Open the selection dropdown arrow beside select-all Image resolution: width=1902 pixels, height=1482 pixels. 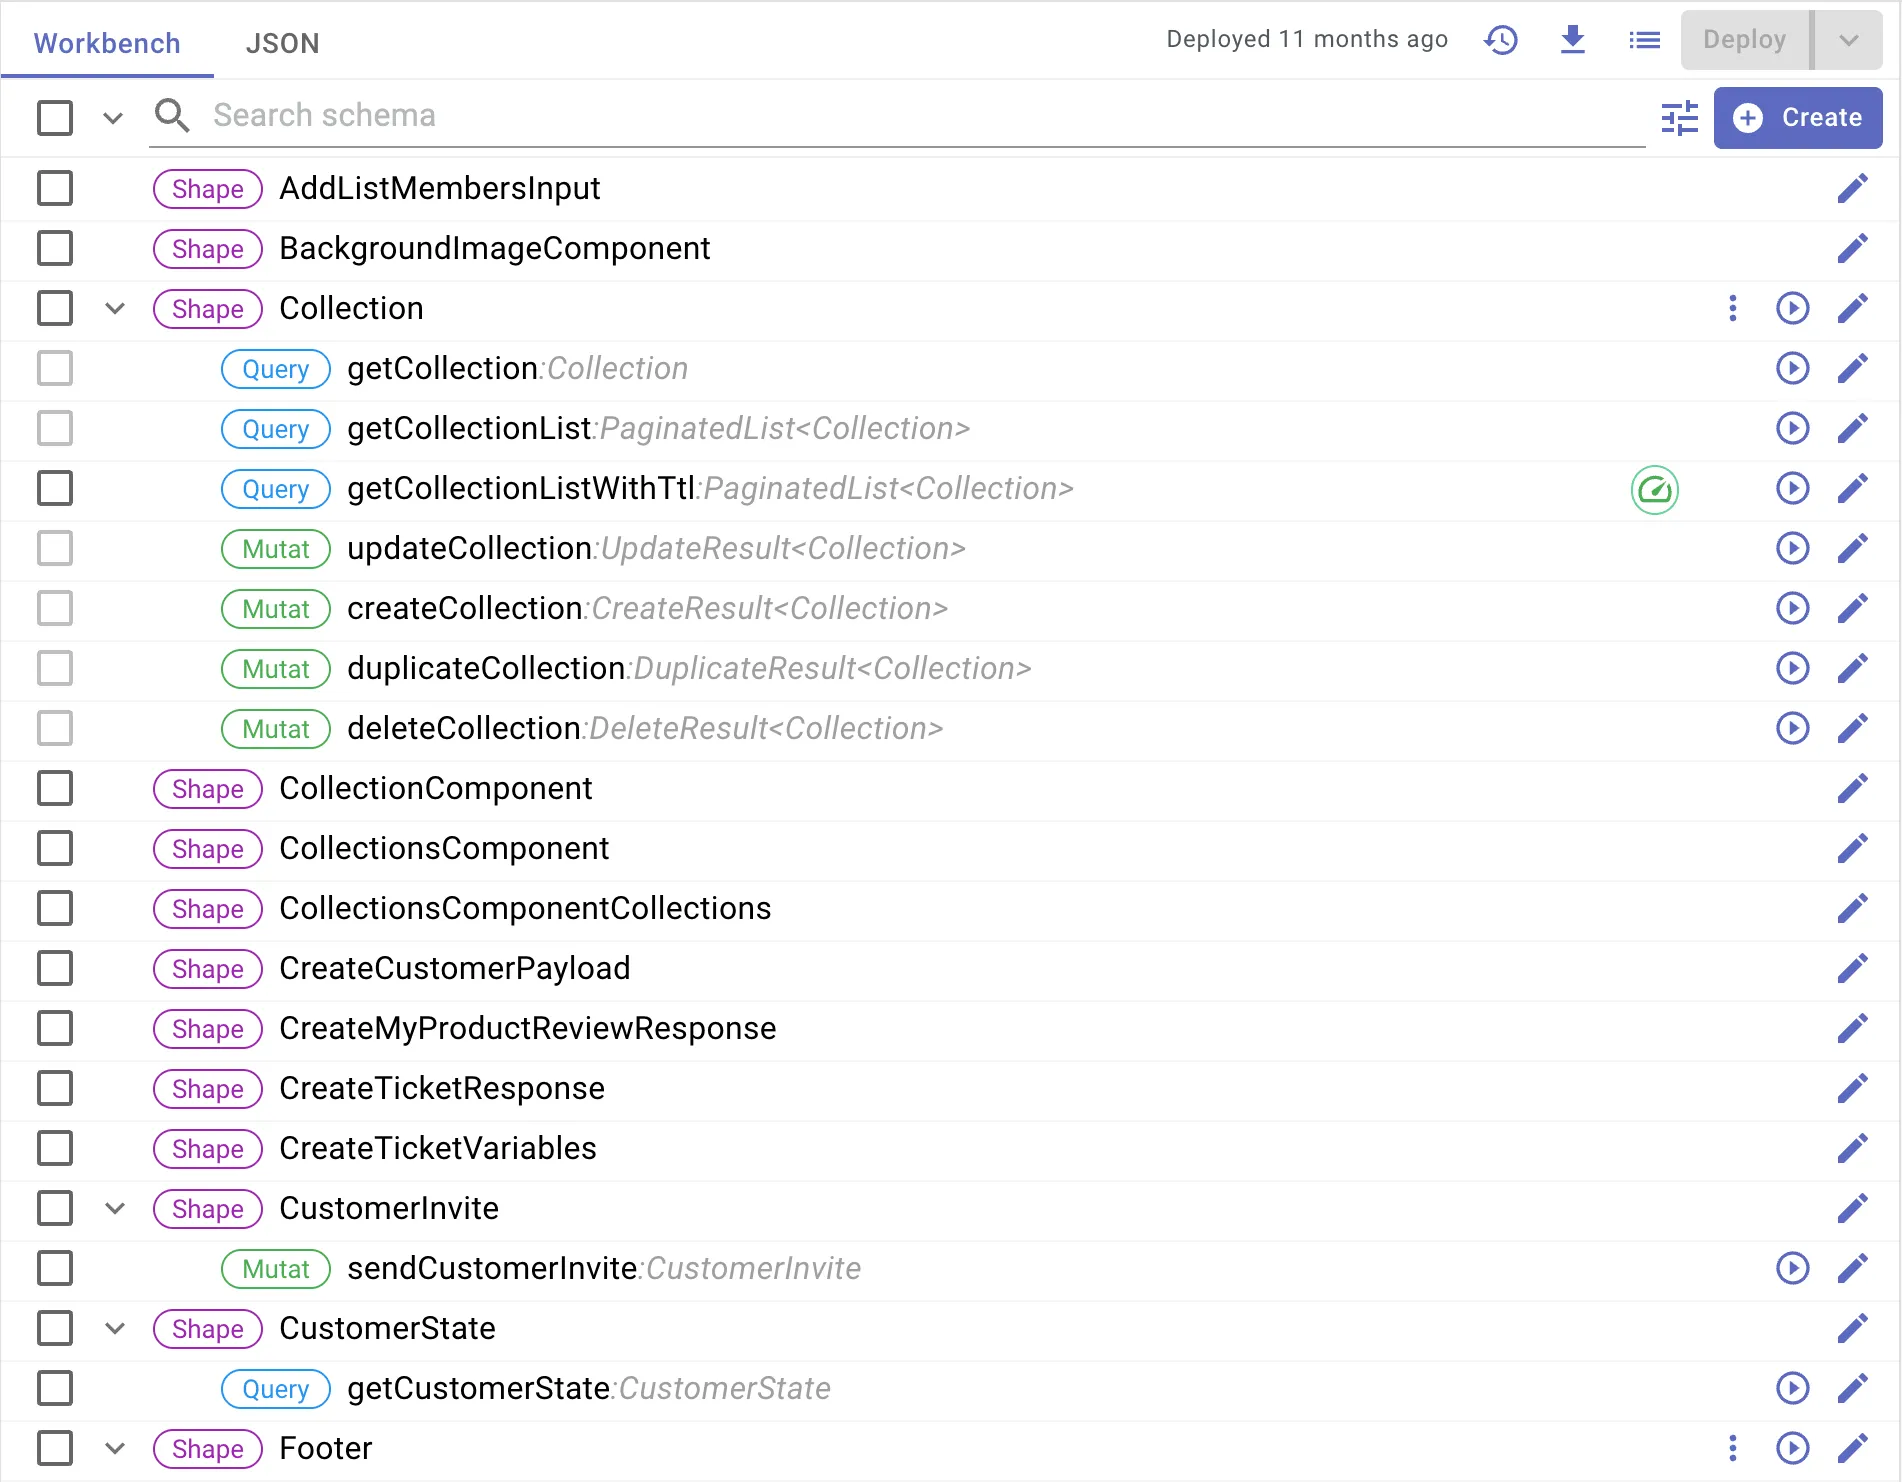[x=113, y=118]
